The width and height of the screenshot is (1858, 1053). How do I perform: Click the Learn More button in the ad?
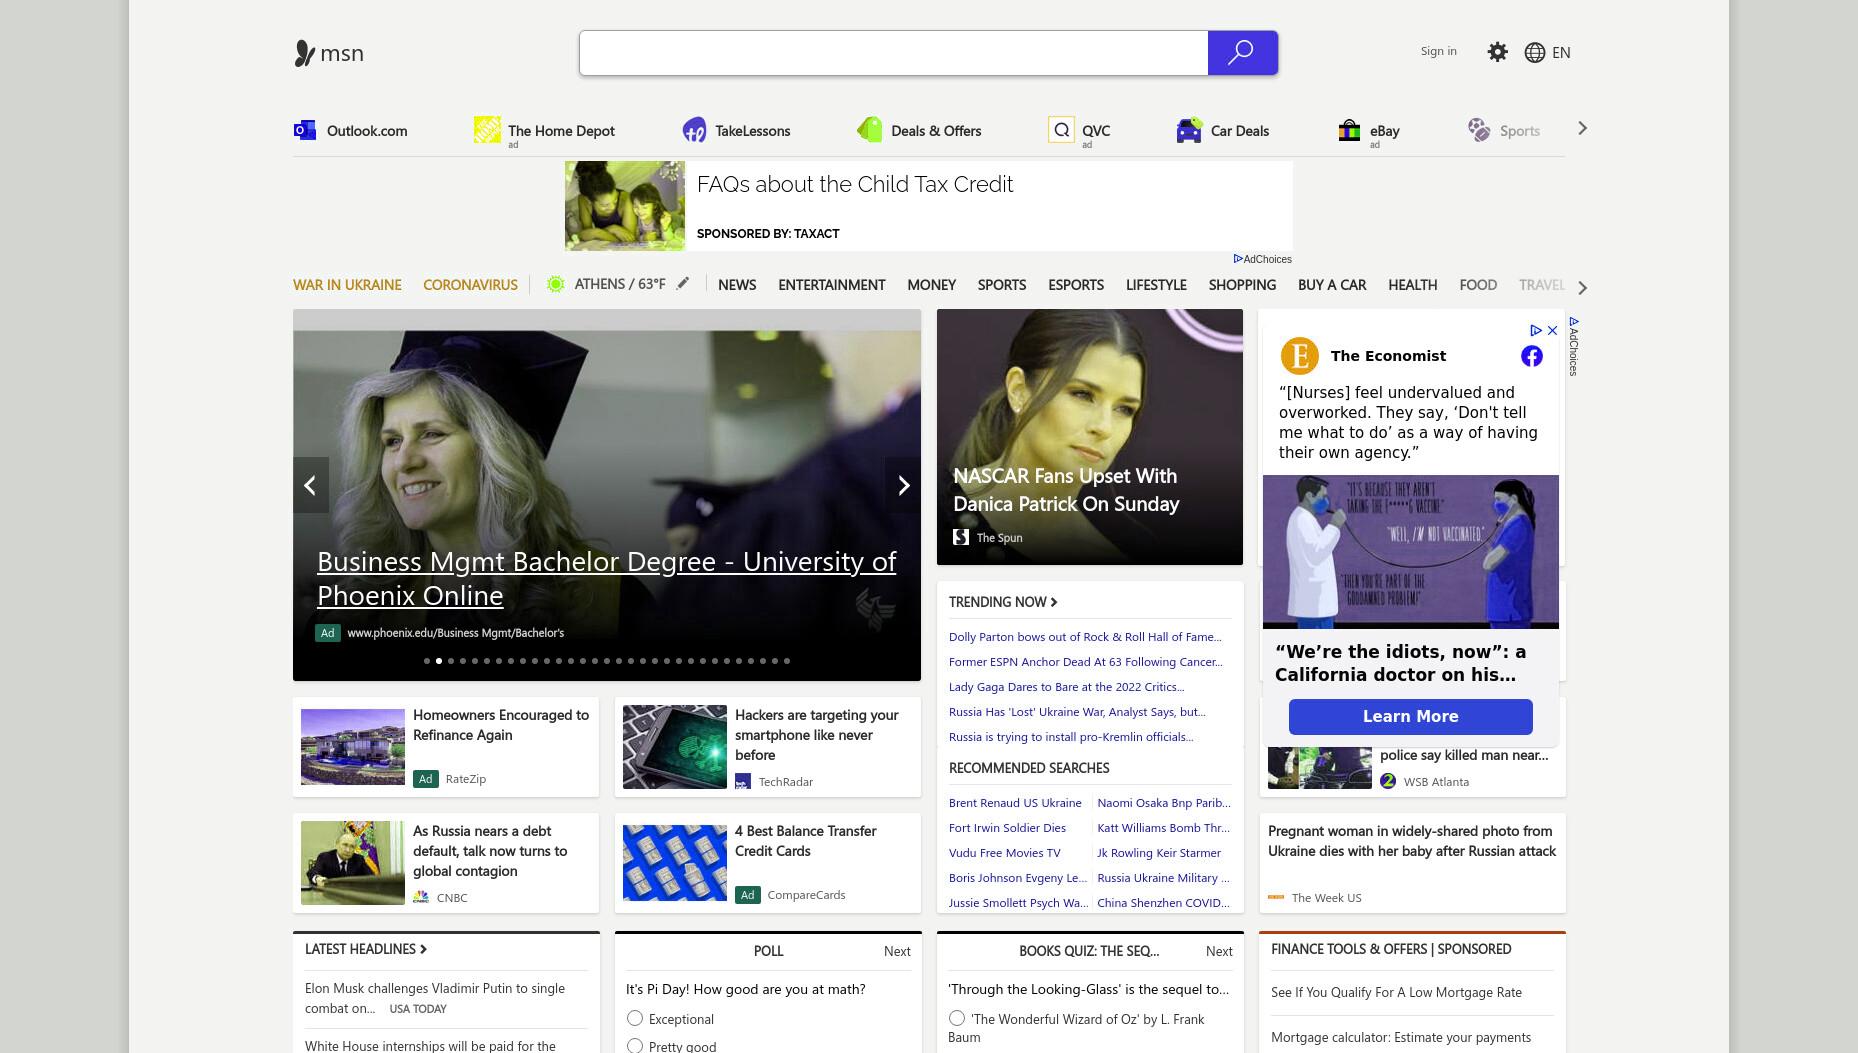coord(1411,716)
